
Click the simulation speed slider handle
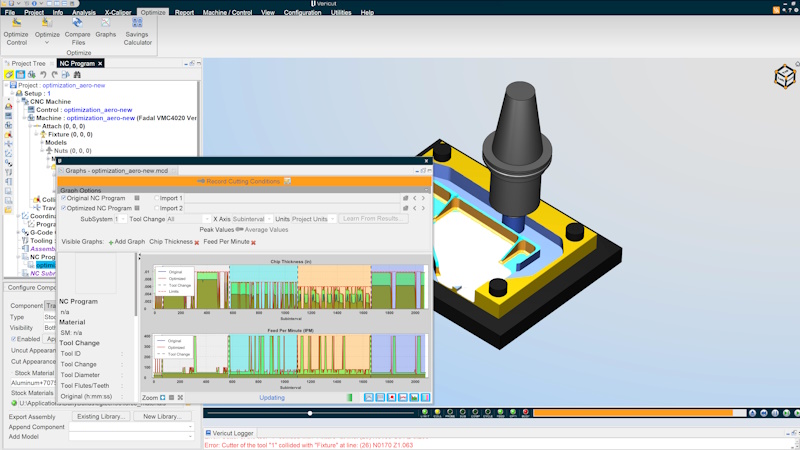click(310, 413)
